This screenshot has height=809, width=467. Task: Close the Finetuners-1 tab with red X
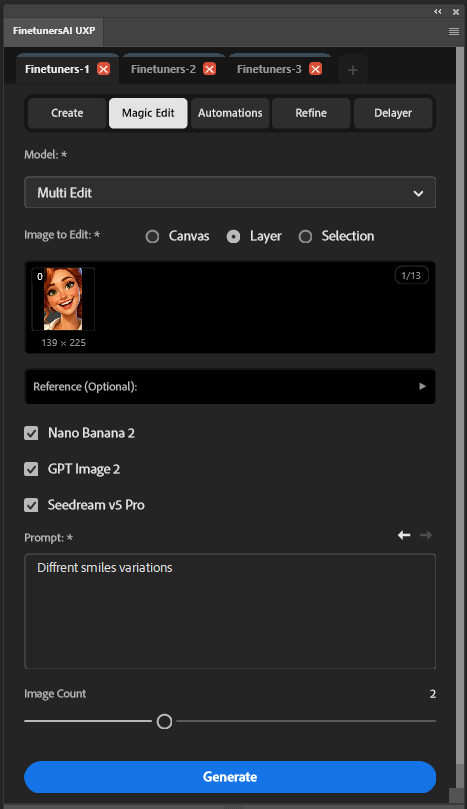click(104, 69)
